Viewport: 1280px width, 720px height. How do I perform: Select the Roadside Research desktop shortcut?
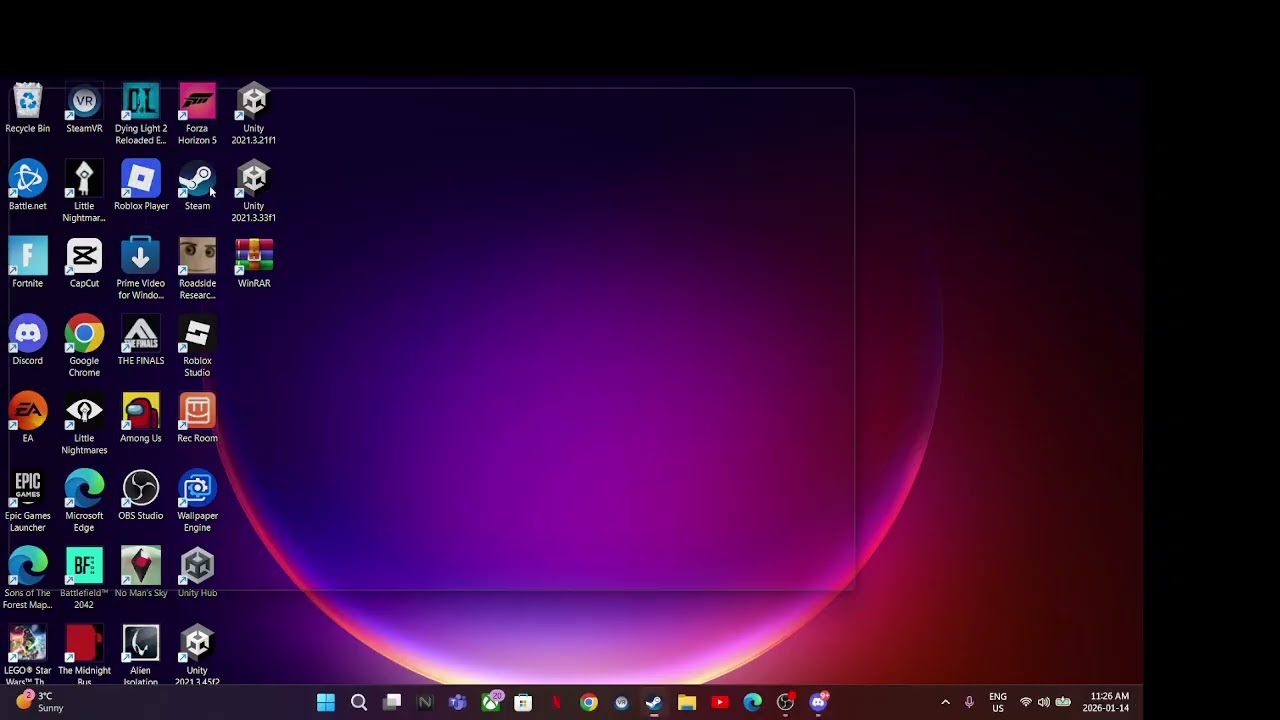(x=197, y=269)
